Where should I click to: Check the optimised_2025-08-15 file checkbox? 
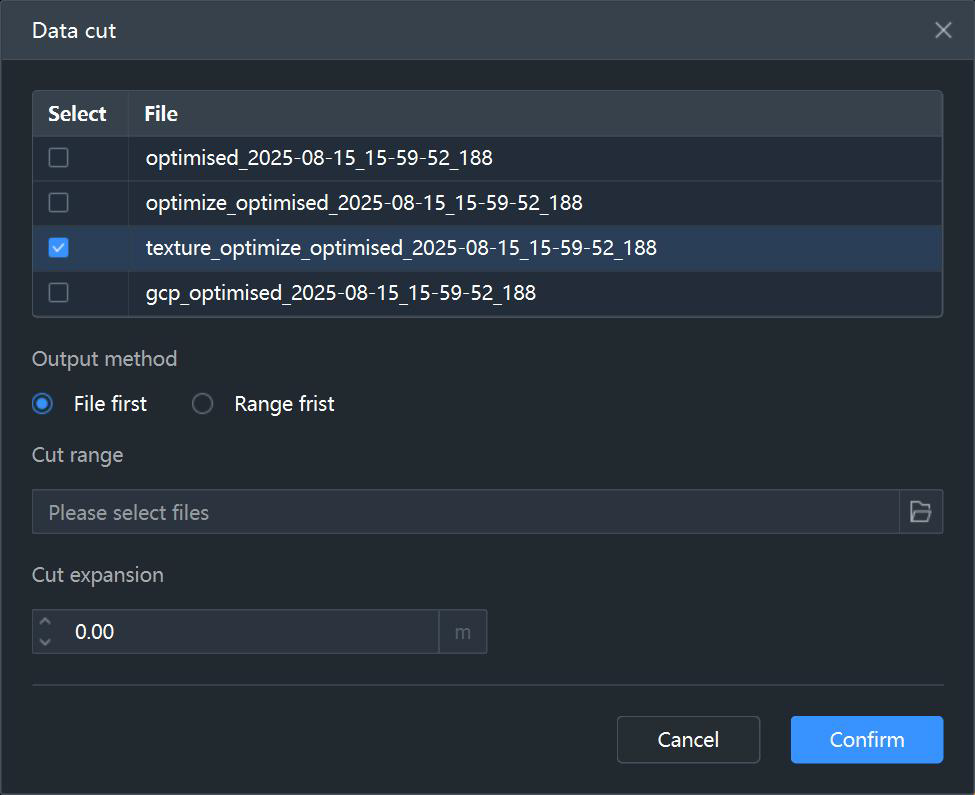(x=58, y=158)
